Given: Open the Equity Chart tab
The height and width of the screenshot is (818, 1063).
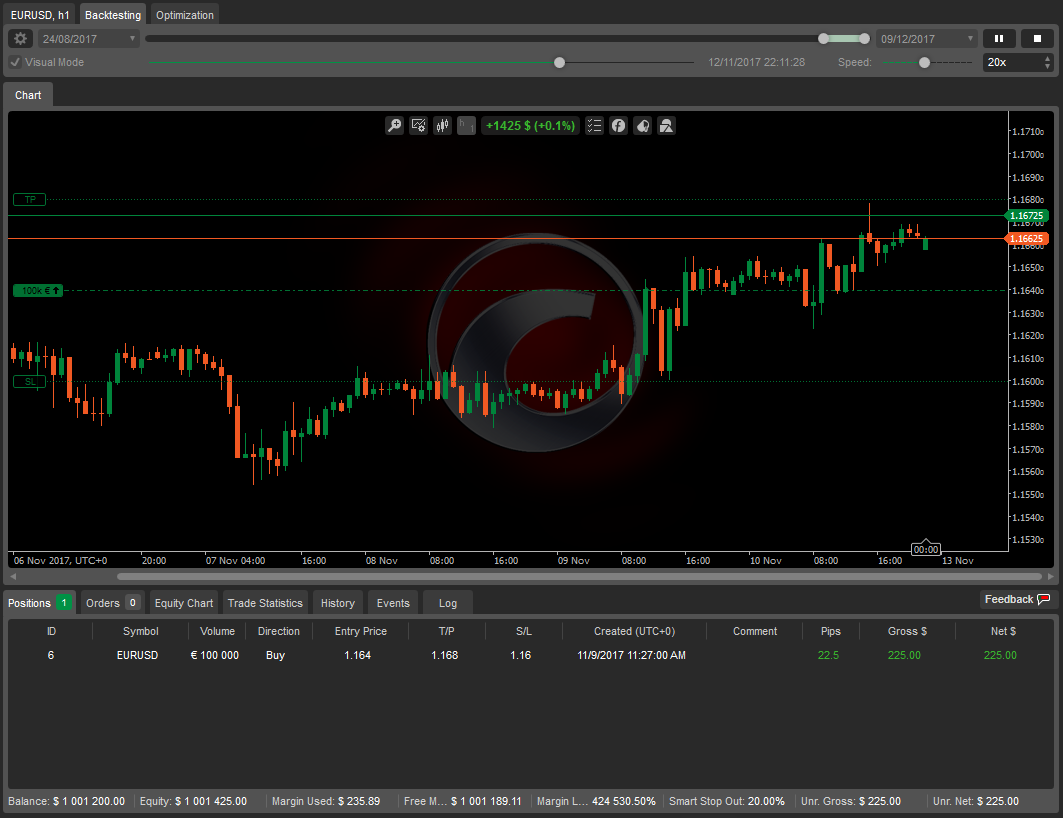Looking at the screenshot, I should 184,602.
